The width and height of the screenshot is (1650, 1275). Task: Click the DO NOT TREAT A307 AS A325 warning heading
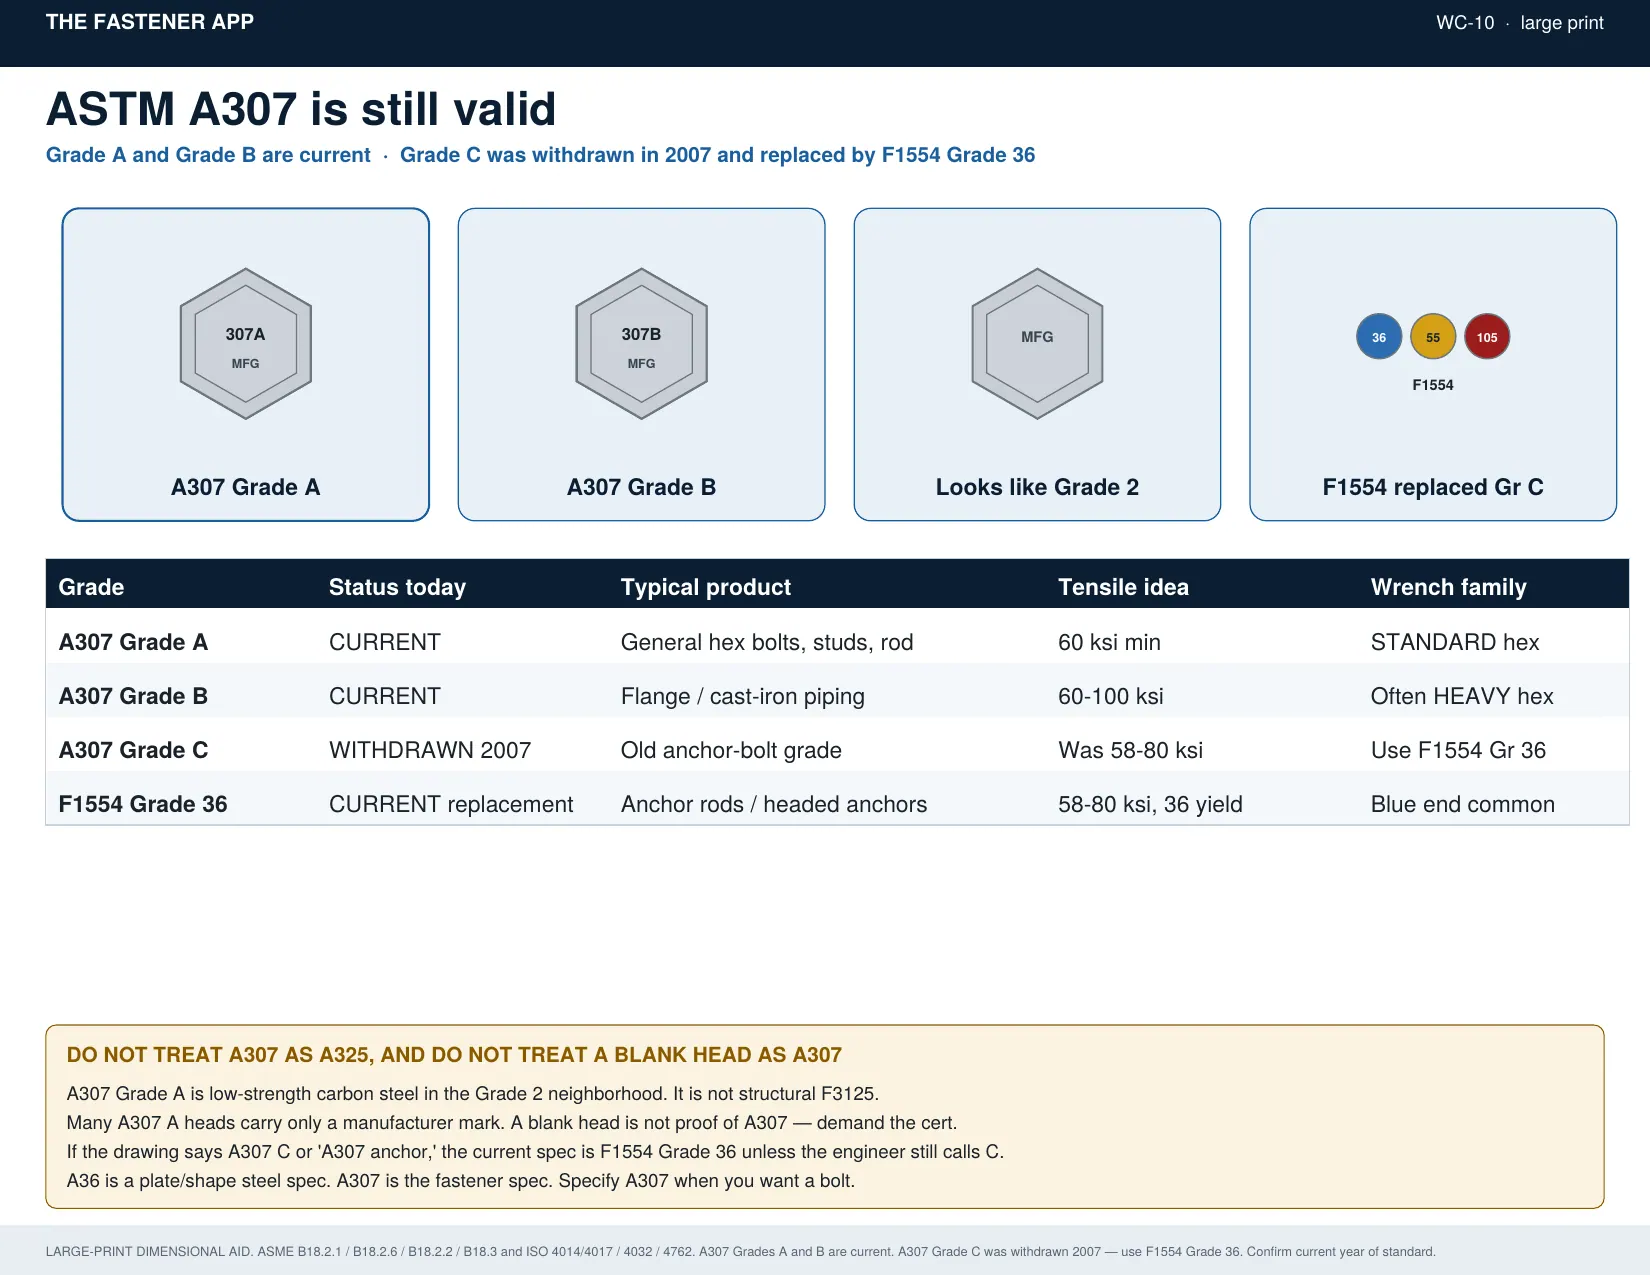point(454,1055)
